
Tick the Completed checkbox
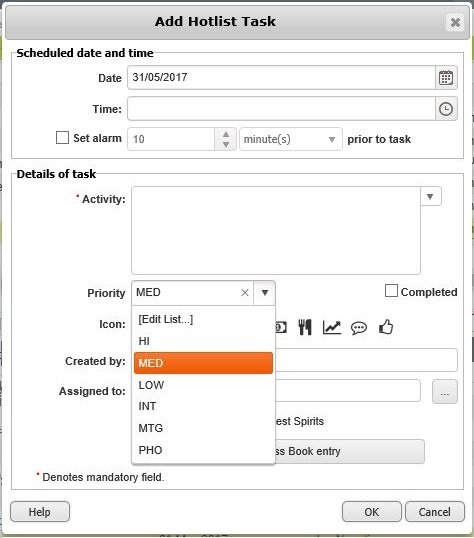391,291
